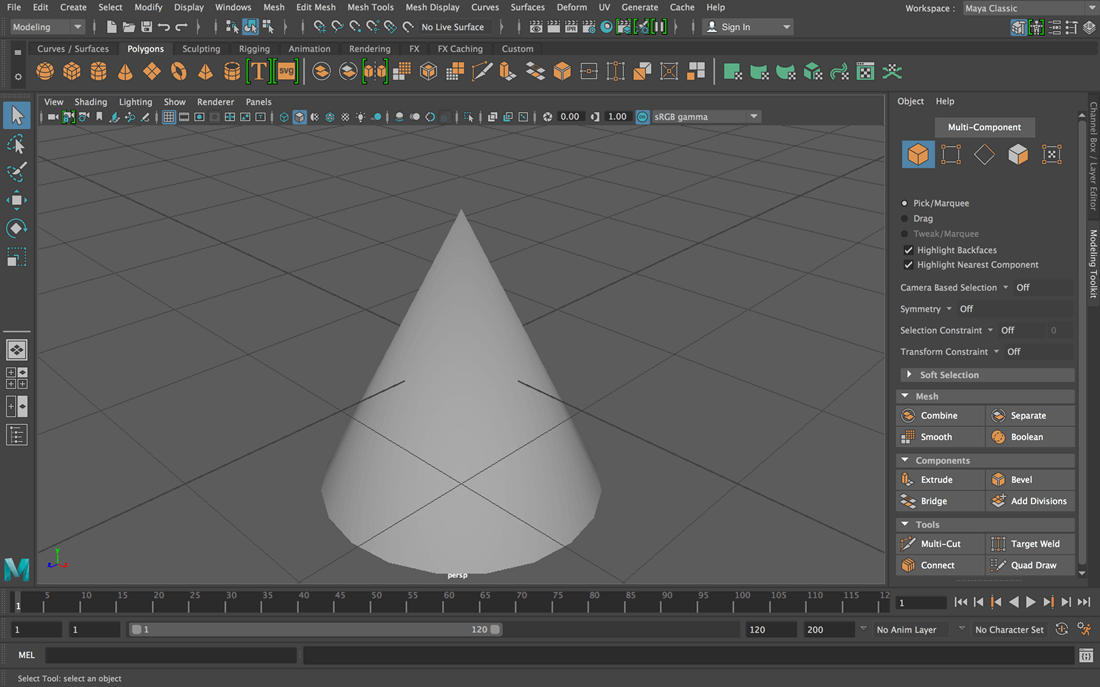1100x687 pixels.
Task: Click the playback range slider bar
Action: [x=315, y=629]
